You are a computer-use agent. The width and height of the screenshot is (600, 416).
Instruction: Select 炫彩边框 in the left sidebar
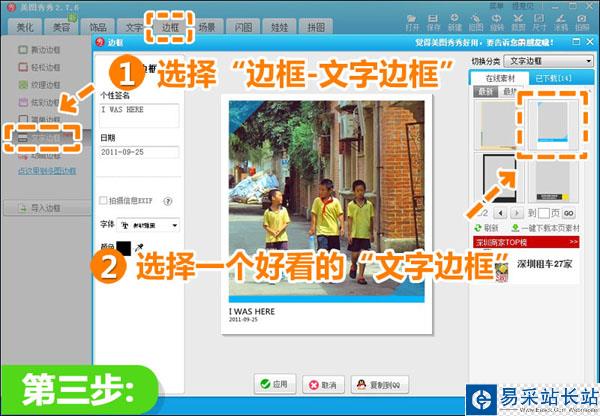(x=39, y=102)
